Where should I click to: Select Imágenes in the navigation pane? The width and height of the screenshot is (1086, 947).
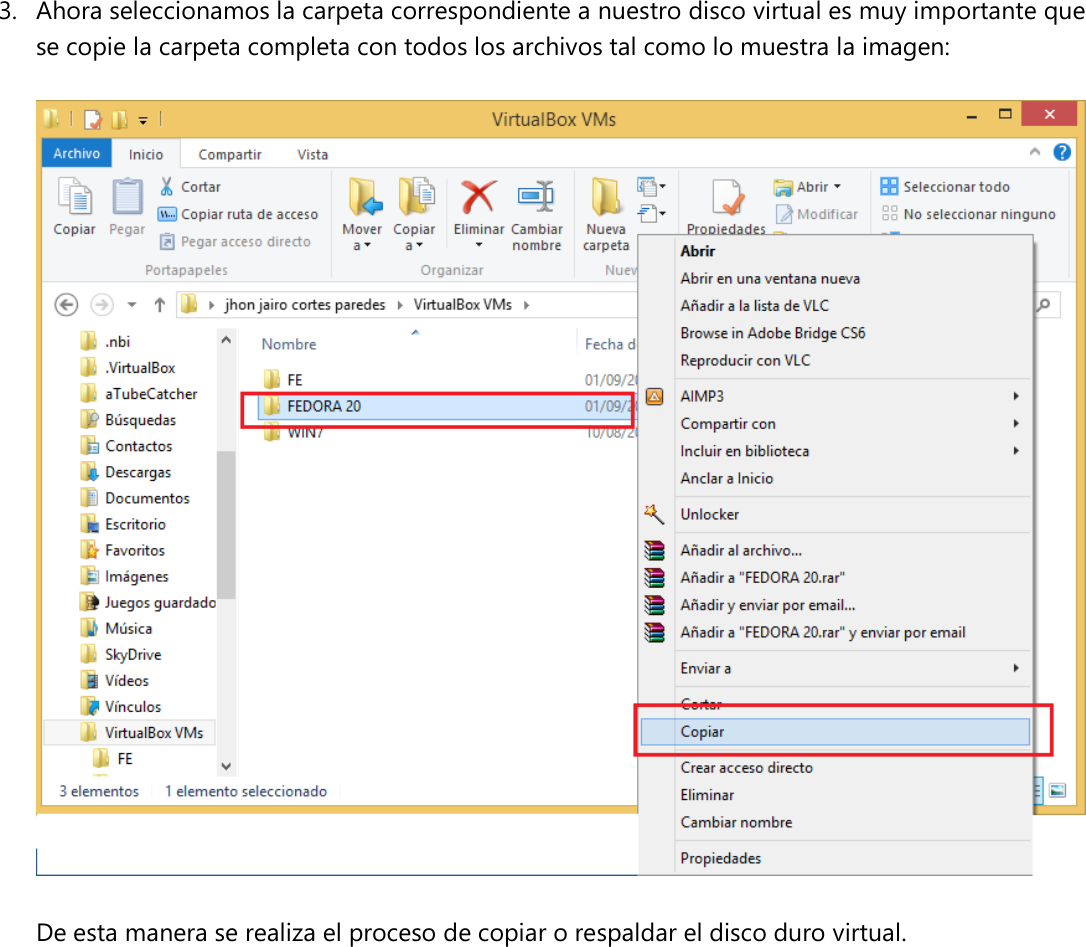(x=125, y=576)
